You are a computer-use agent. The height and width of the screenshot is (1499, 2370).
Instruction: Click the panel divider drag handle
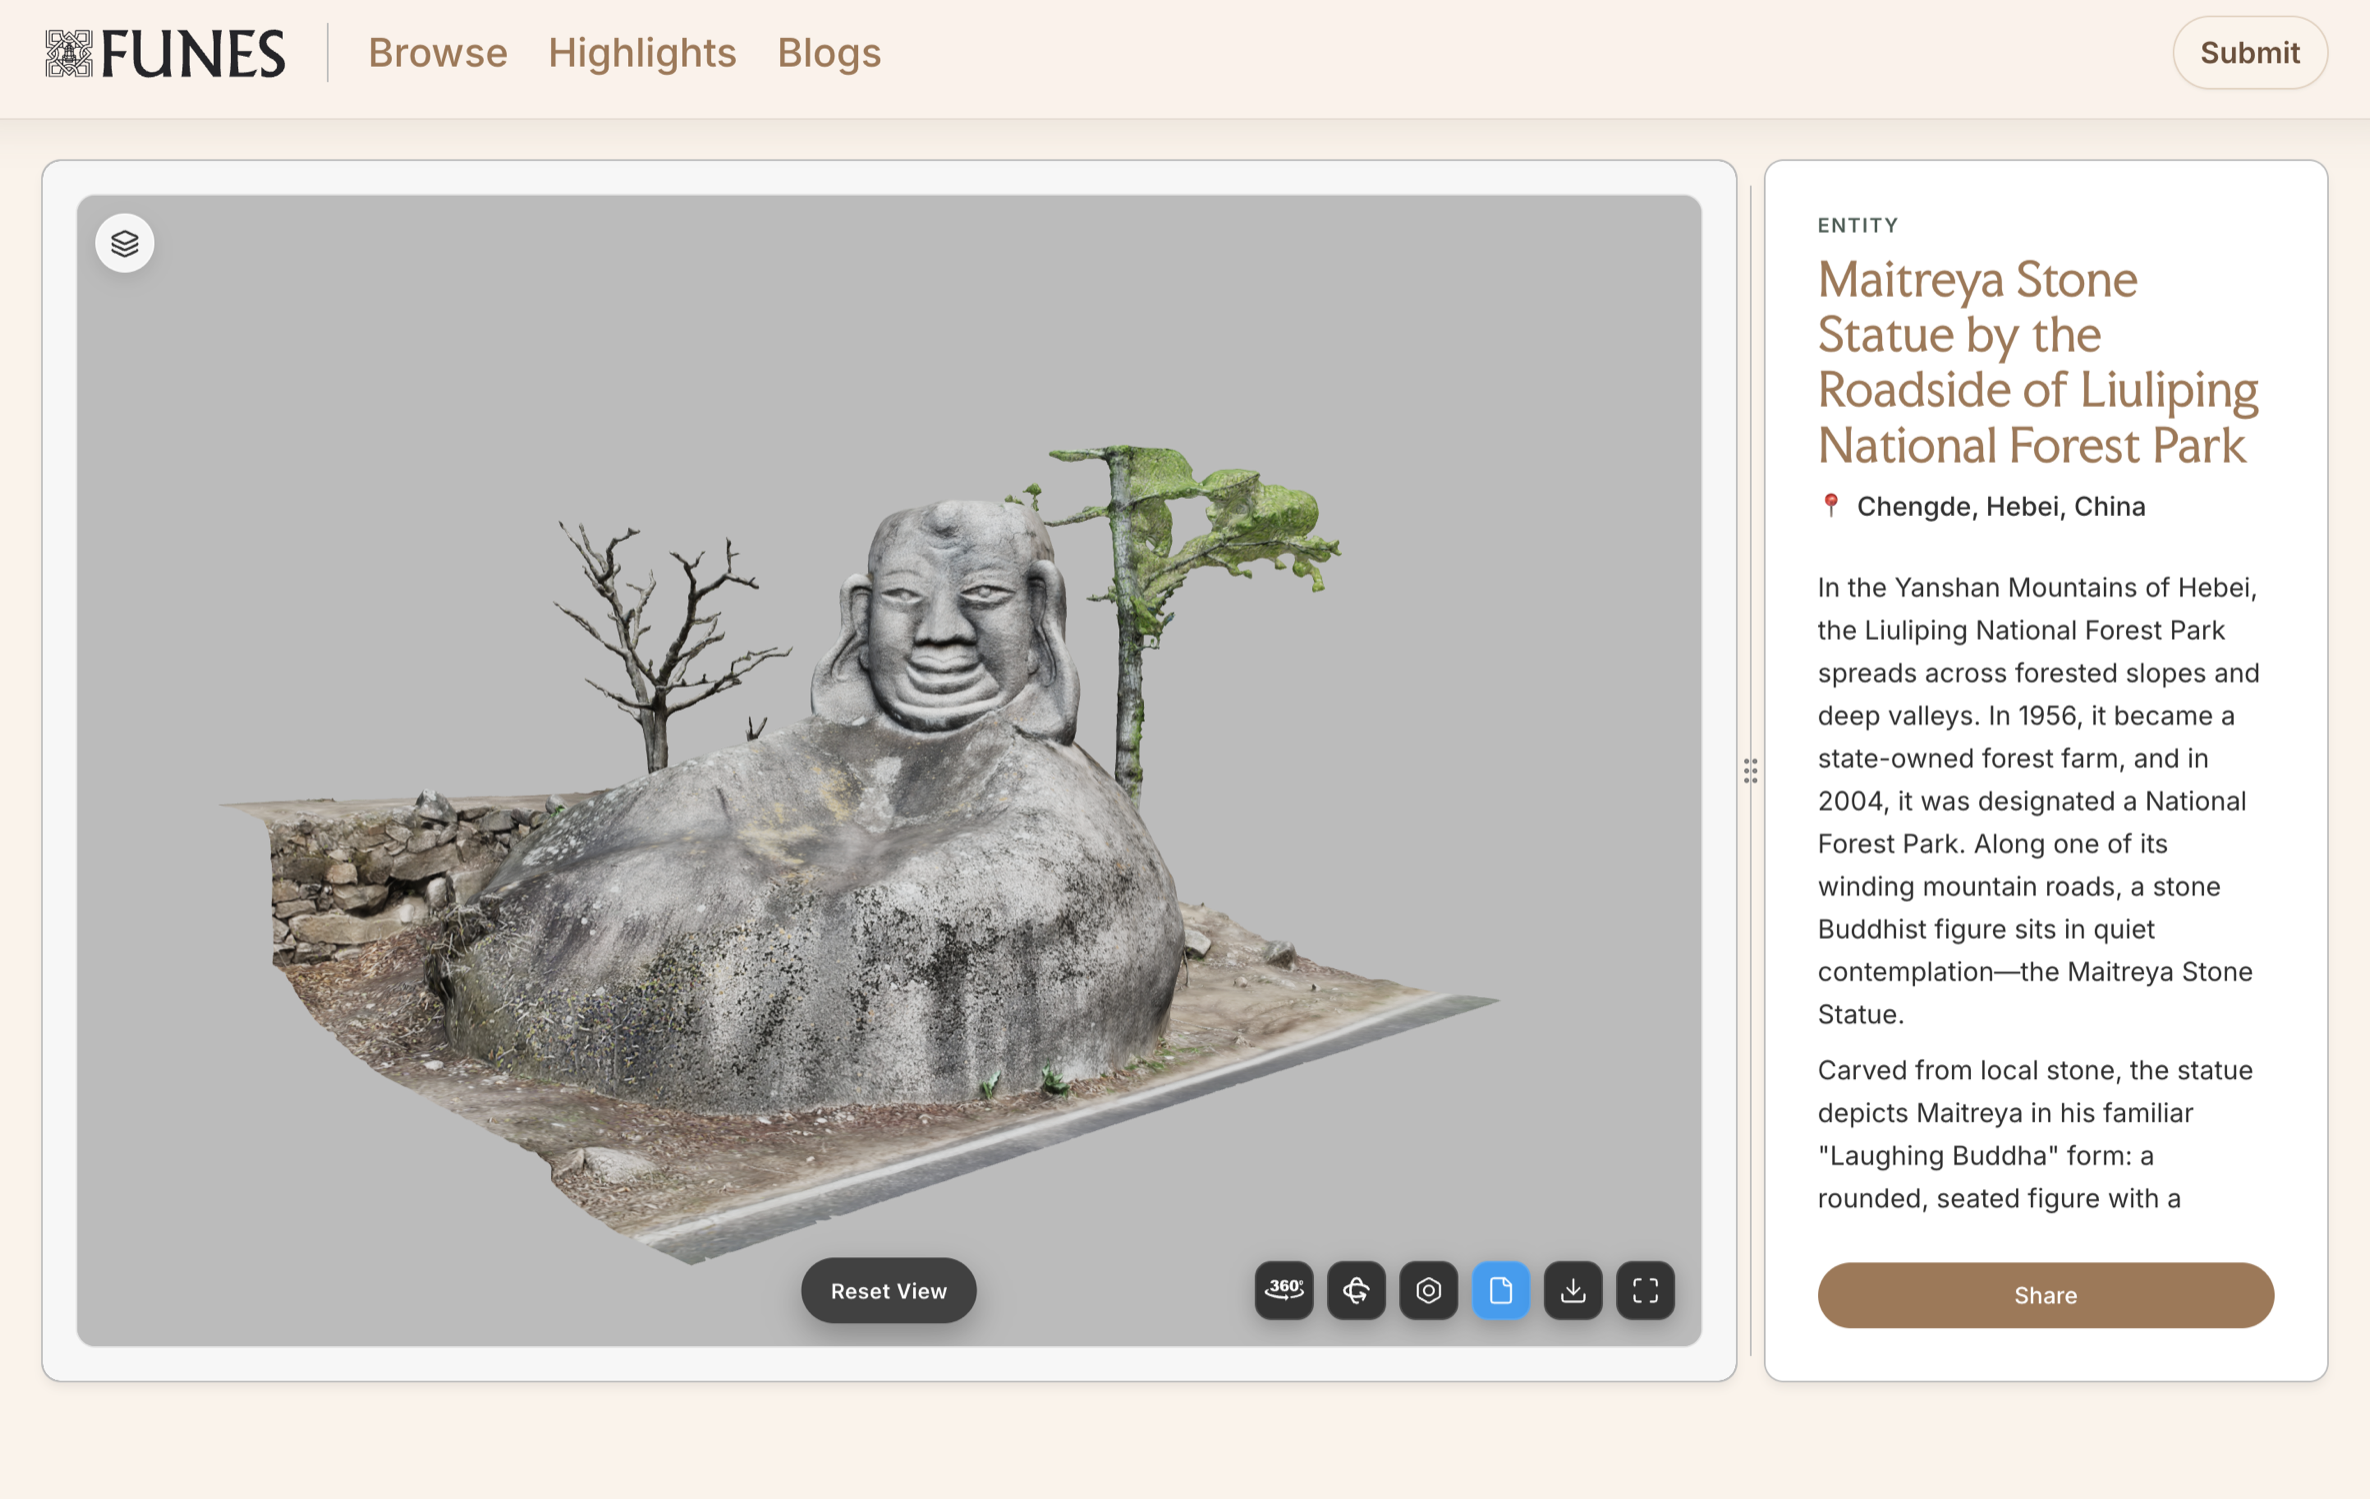[1750, 770]
